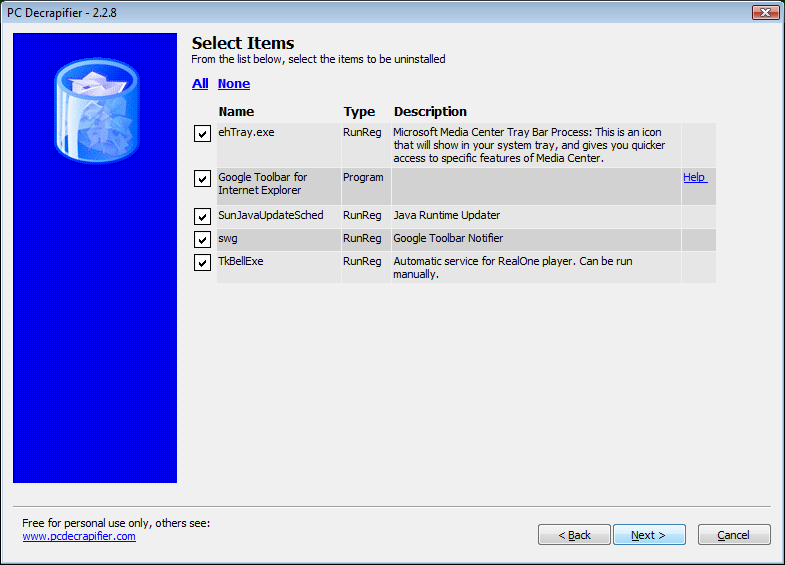The width and height of the screenshot is (785, 565).
Task: Click the Name column header
Action: 236,112
